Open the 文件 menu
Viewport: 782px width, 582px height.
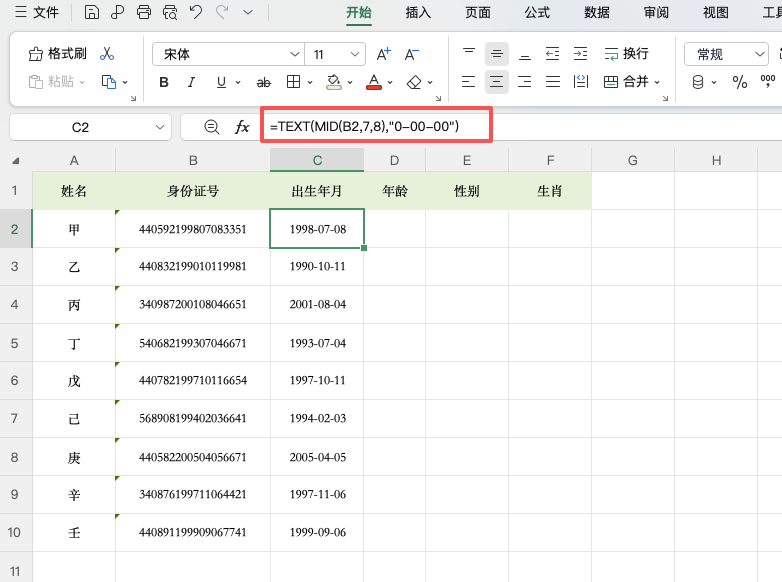(x=37, y=12)
